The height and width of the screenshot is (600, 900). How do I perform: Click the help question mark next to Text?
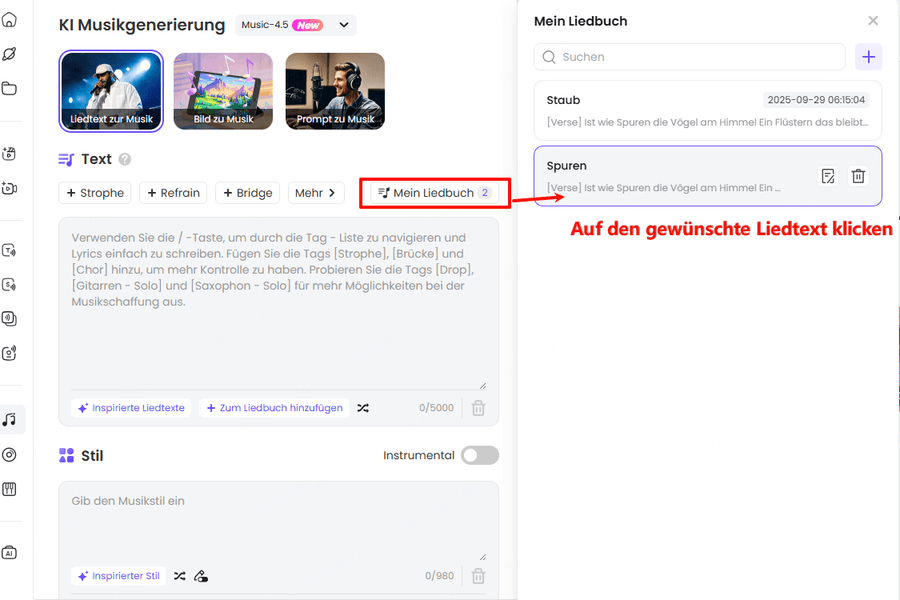tap(125, 159)
